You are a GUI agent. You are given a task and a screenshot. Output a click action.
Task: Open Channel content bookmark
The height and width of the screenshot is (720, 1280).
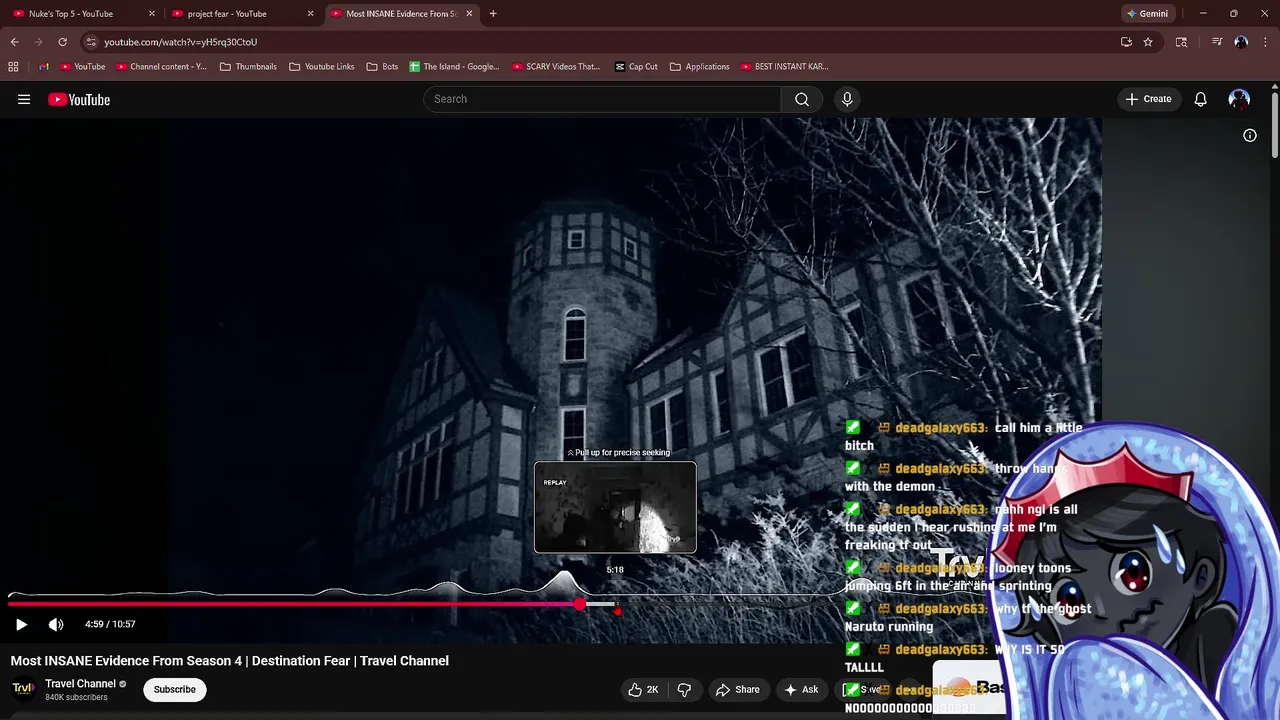[161, 67]
